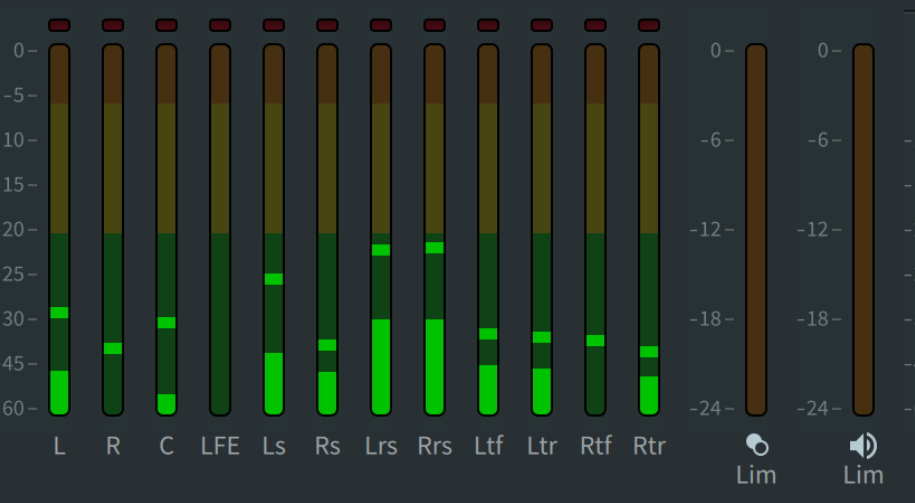Click the LFE channel label
This screenshot has width=915, height=503.
click(220, 446)
